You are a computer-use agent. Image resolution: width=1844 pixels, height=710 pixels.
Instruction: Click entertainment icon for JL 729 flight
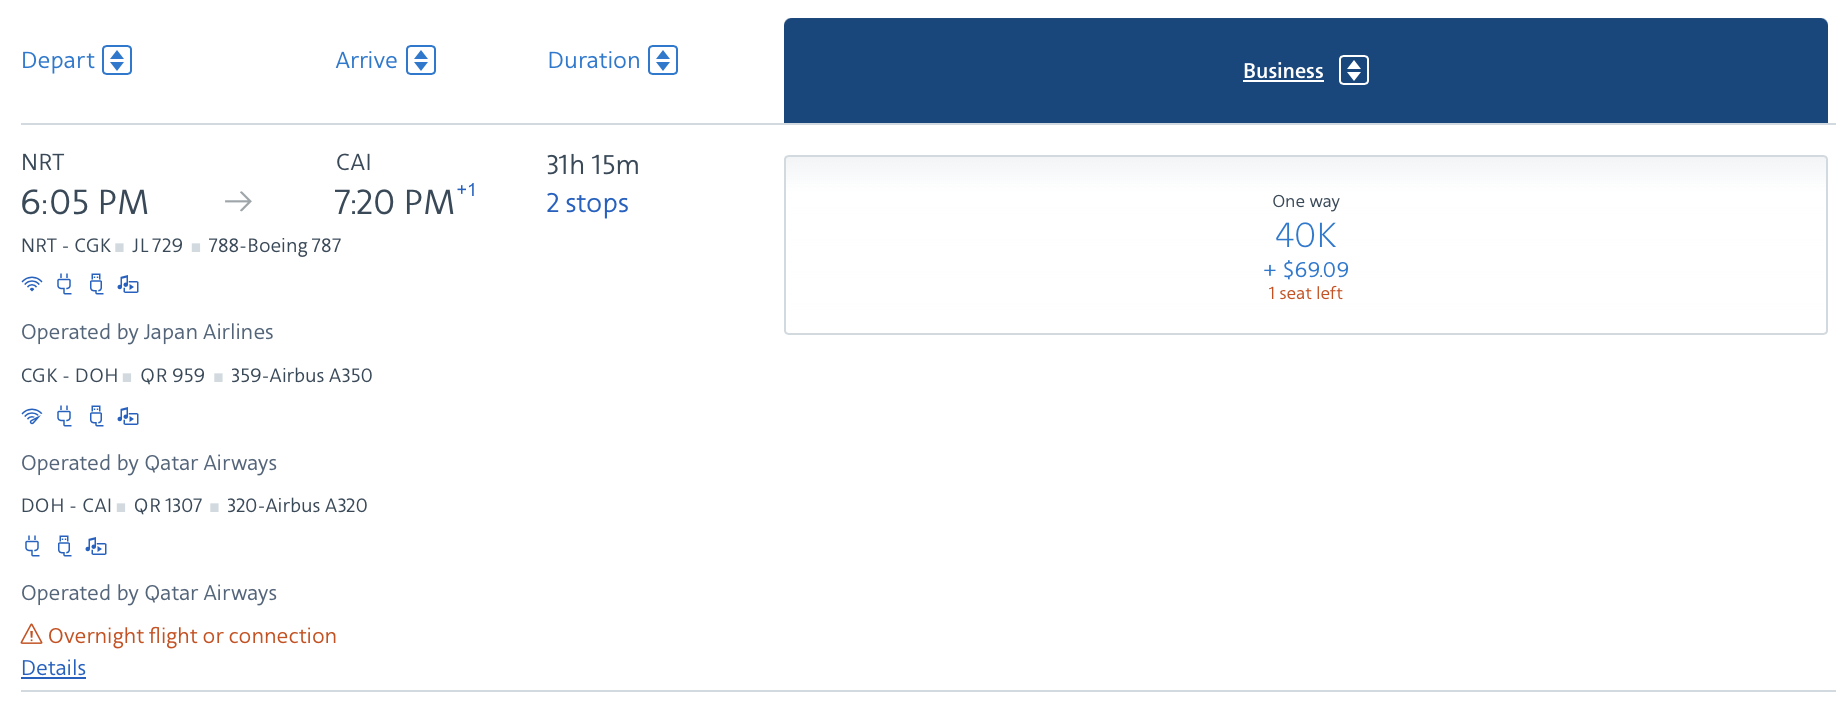128,285
